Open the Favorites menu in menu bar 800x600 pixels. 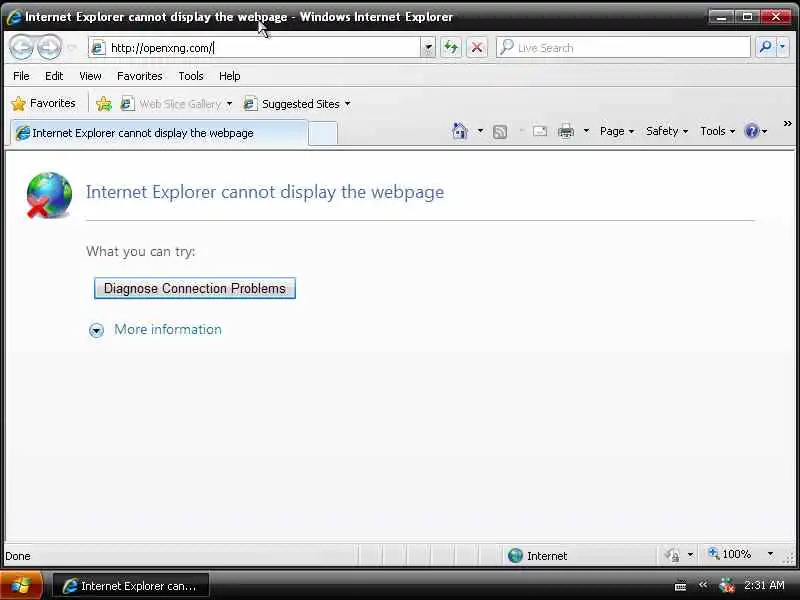click(x=139, y=76)
